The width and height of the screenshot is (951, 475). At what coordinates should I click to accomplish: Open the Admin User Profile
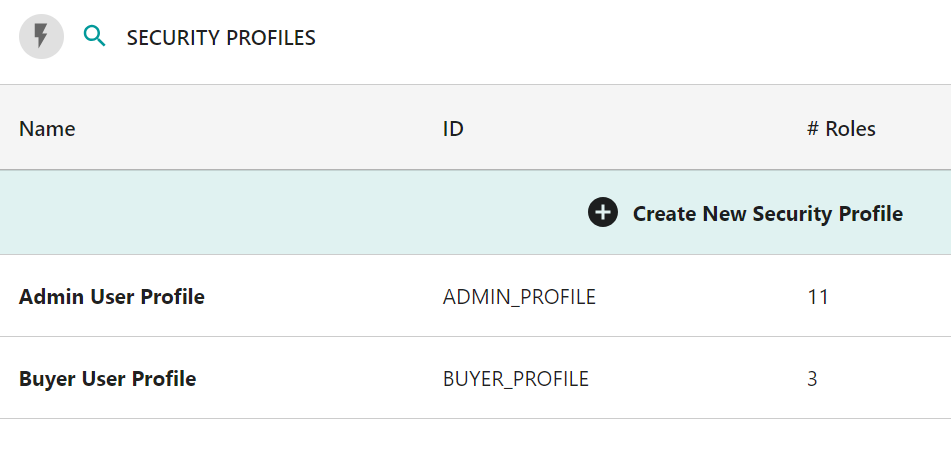112,296
